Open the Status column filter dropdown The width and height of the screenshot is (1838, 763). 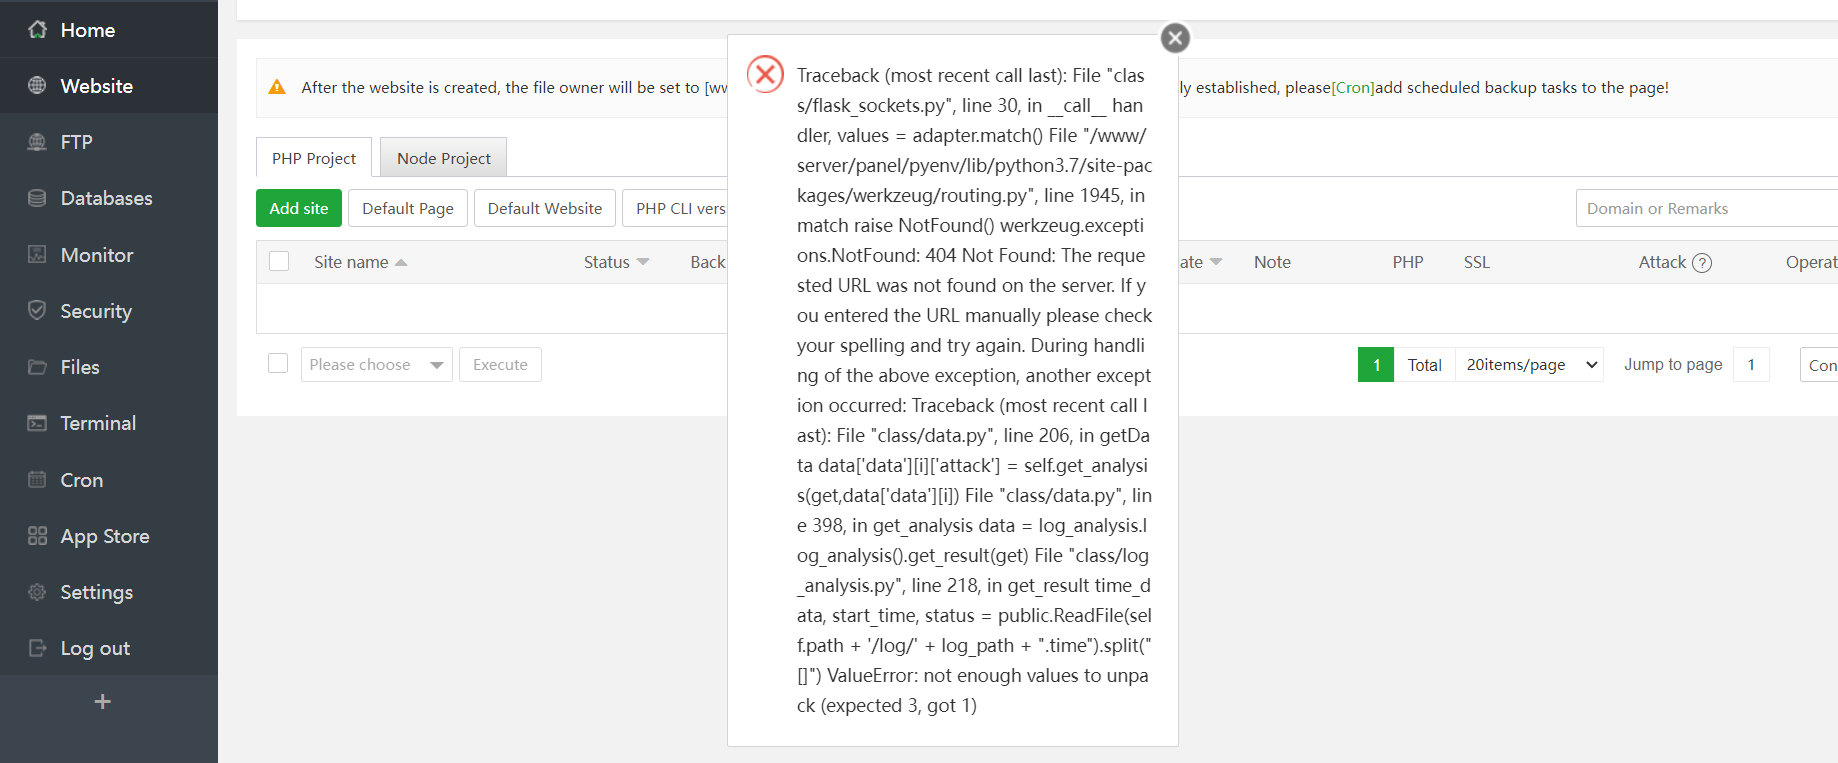point(643,262)
